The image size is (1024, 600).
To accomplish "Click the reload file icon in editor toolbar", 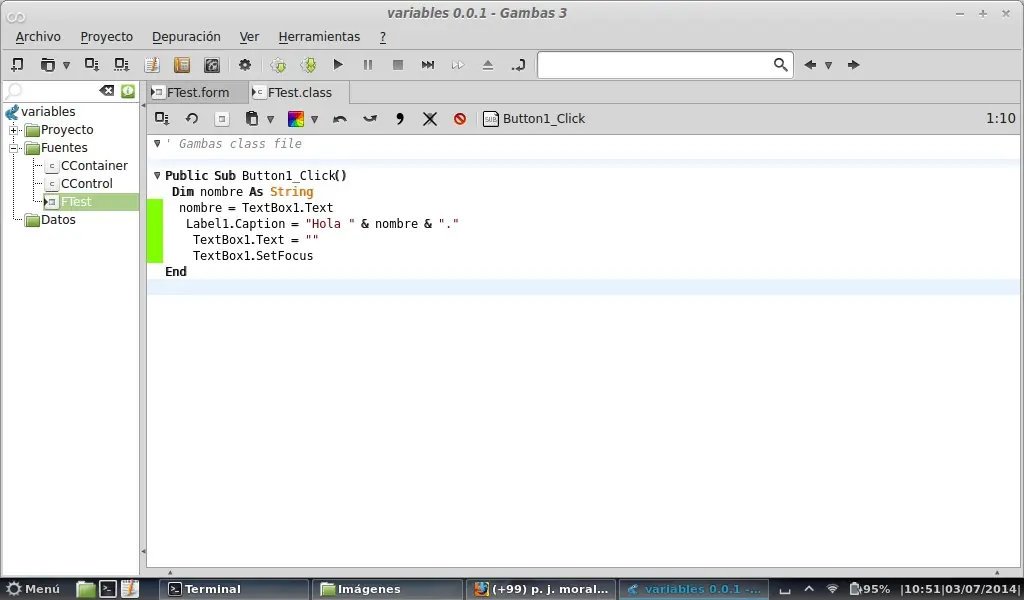I will (192, 119).
